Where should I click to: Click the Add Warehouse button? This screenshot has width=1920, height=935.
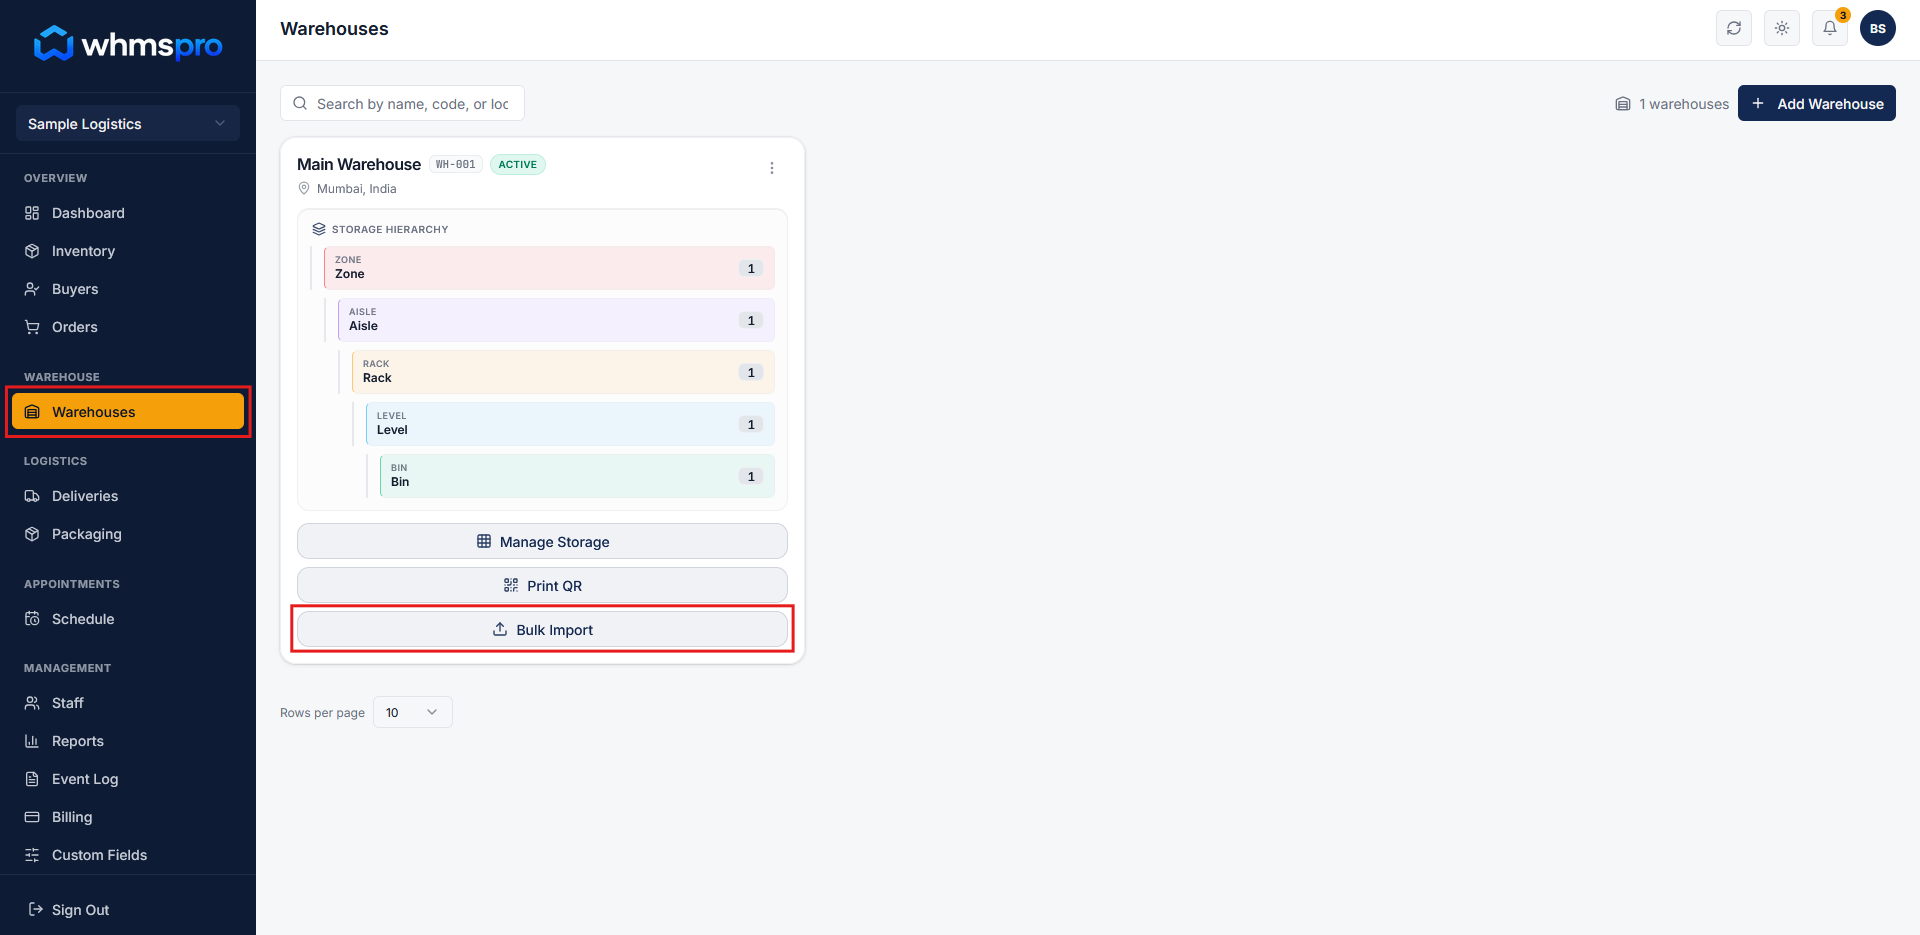1816,103
